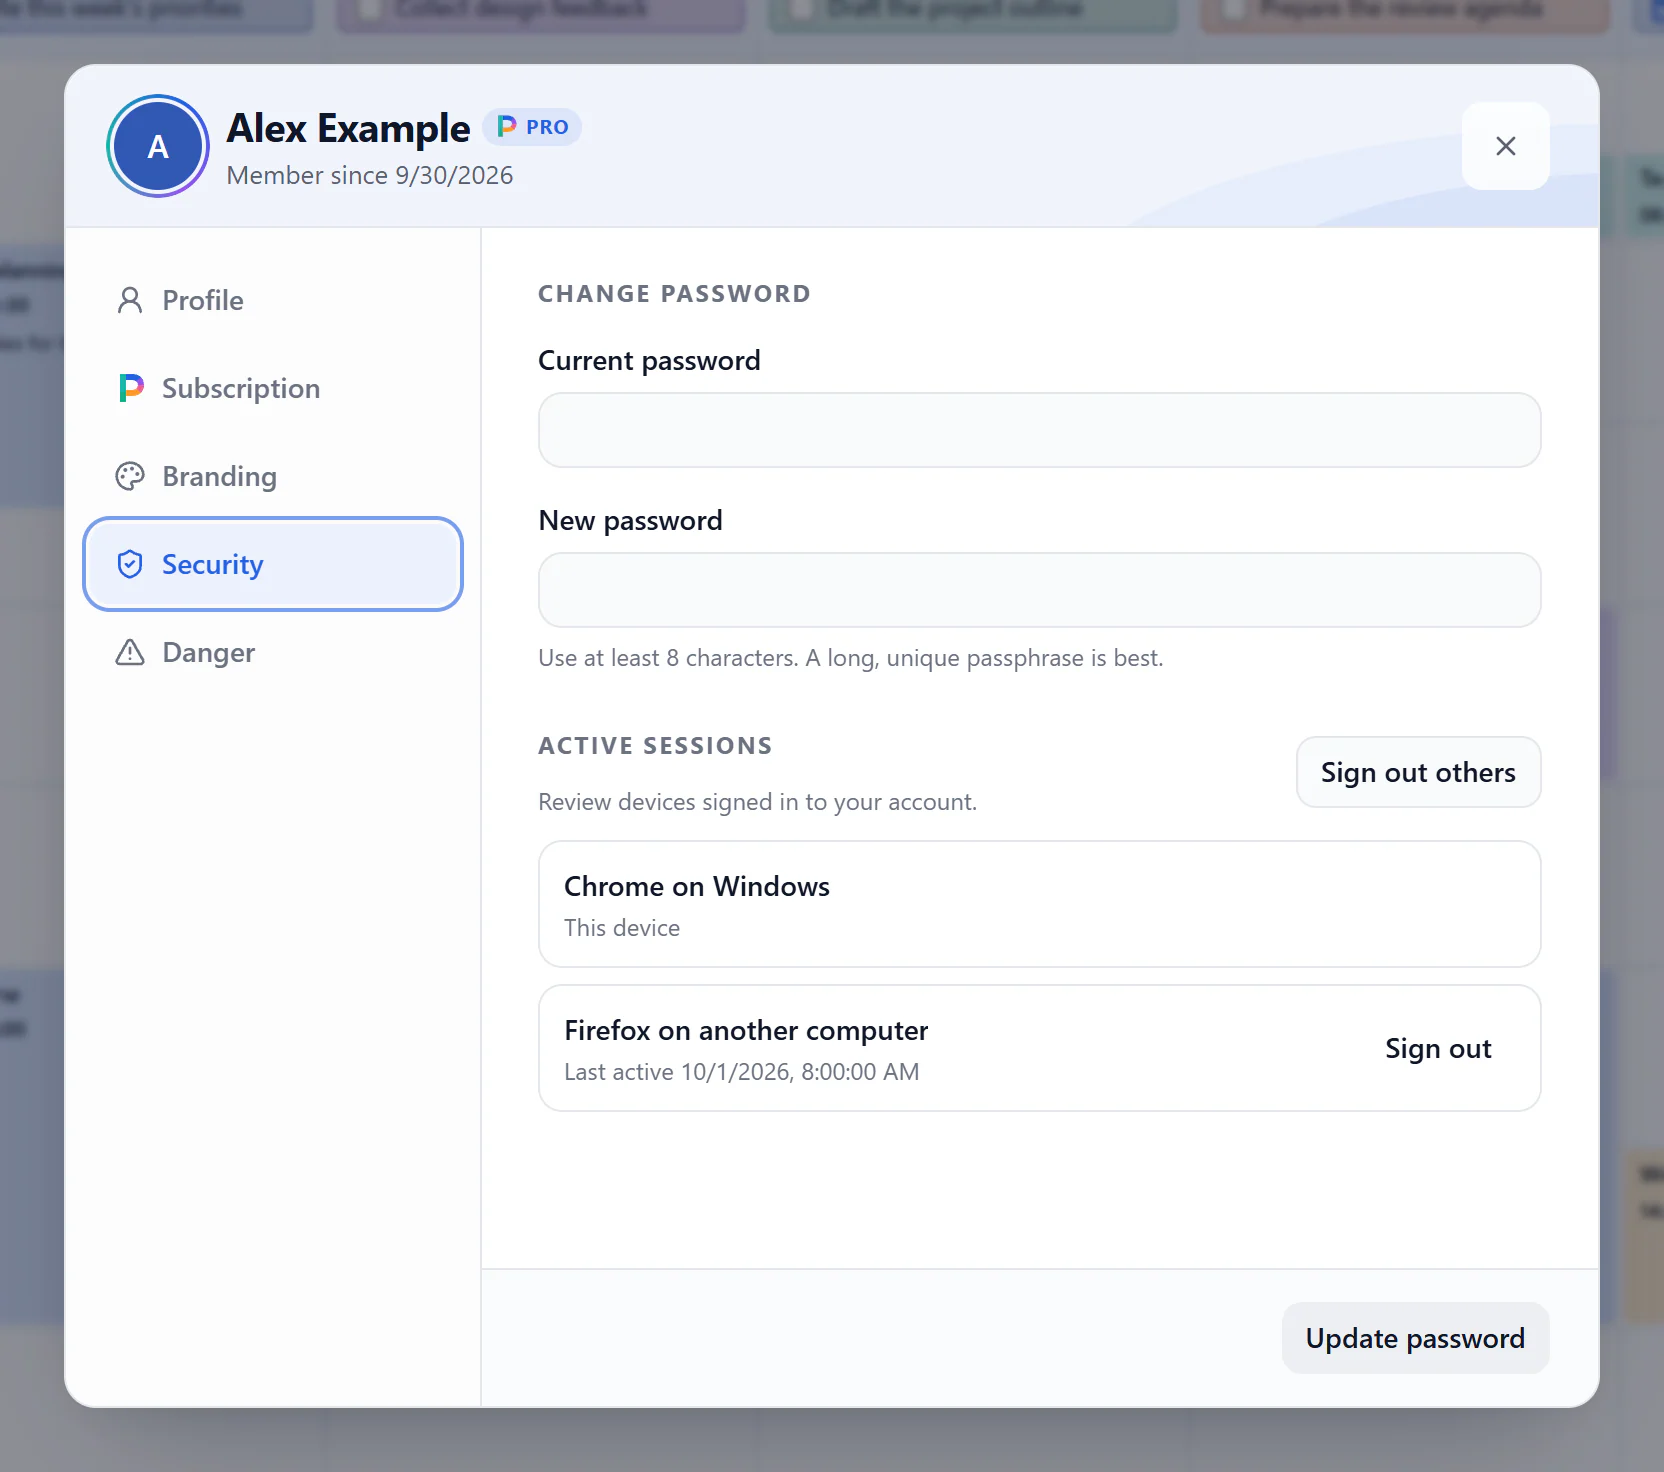Viewport: 1664px width, 1472px height.
Task: Click the Chrome on Windows session title
Action: pos(697,886)
